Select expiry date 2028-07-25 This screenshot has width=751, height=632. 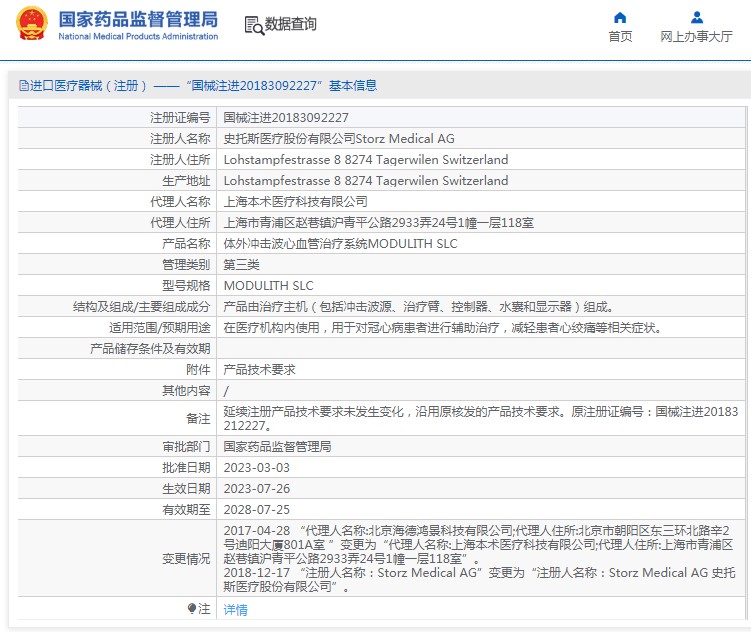click(x=256, y=510)
